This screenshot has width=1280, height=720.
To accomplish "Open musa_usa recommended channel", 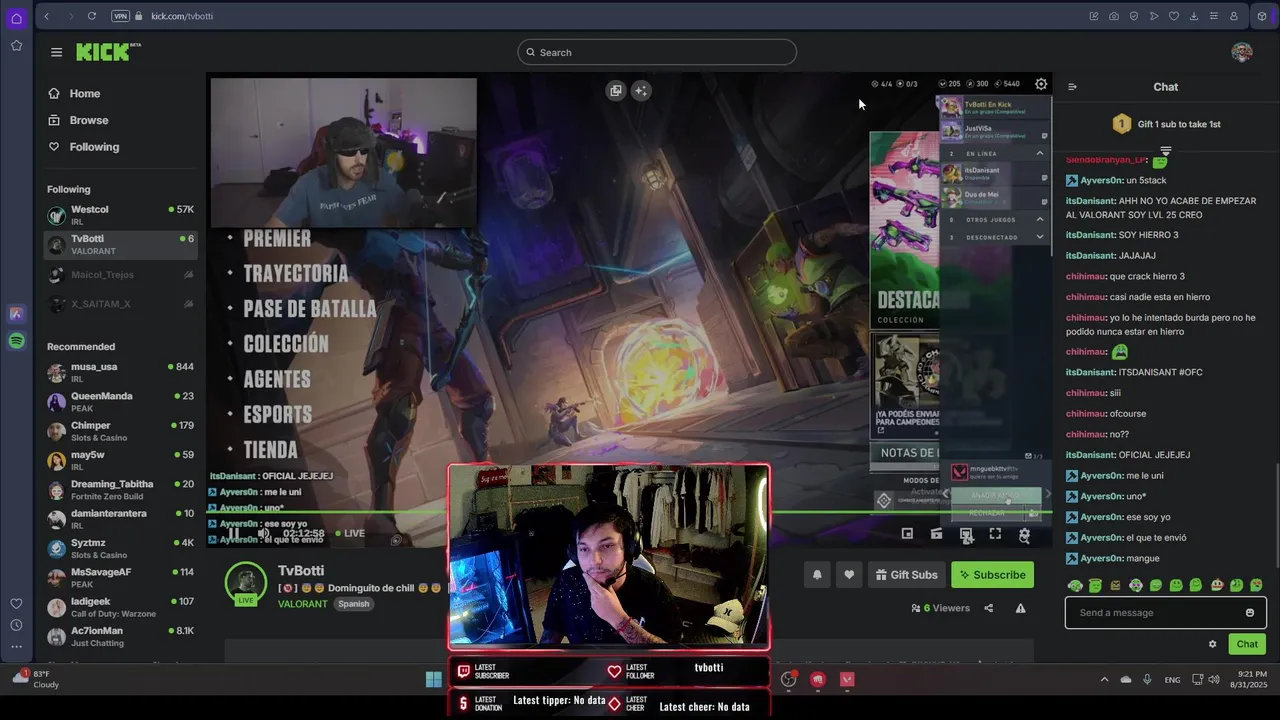I will [x=120, y=372].
